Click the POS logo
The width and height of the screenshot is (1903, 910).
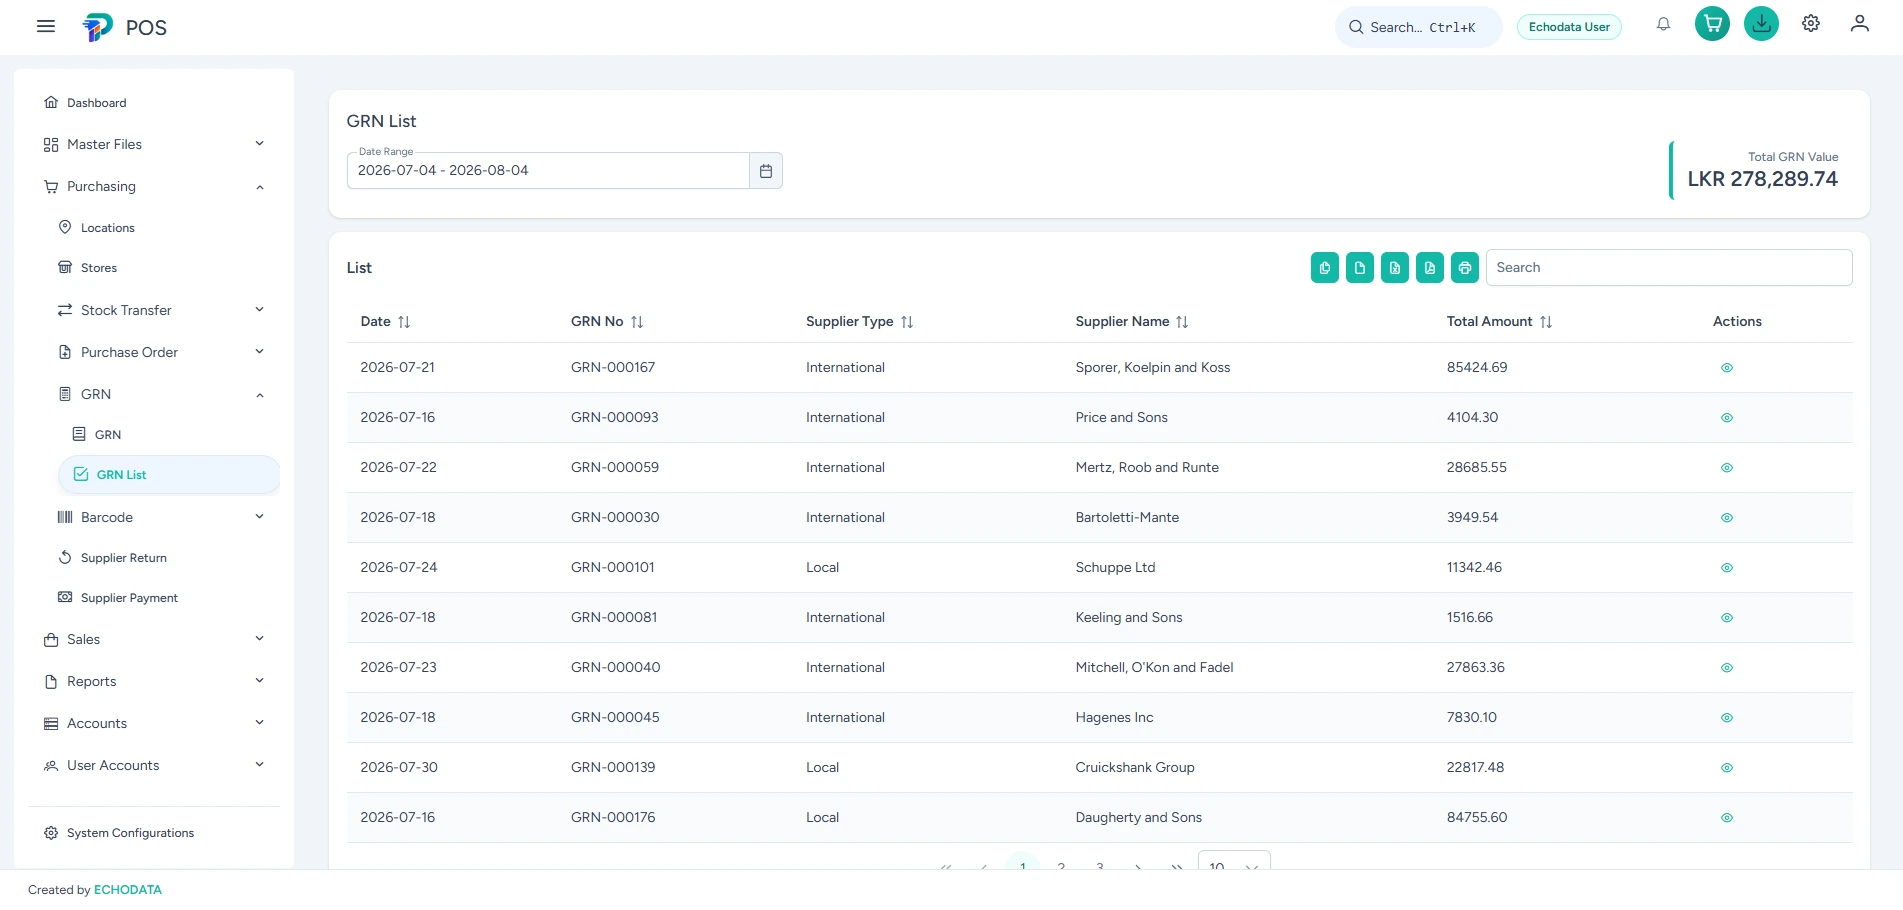pos(125,27)
